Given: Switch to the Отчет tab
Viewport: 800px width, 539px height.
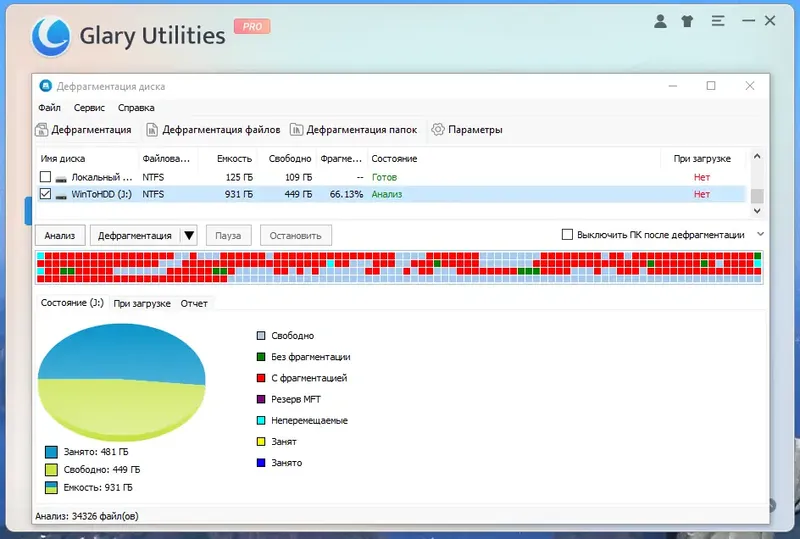Looking at the screenshot, I should click(194, 303).
